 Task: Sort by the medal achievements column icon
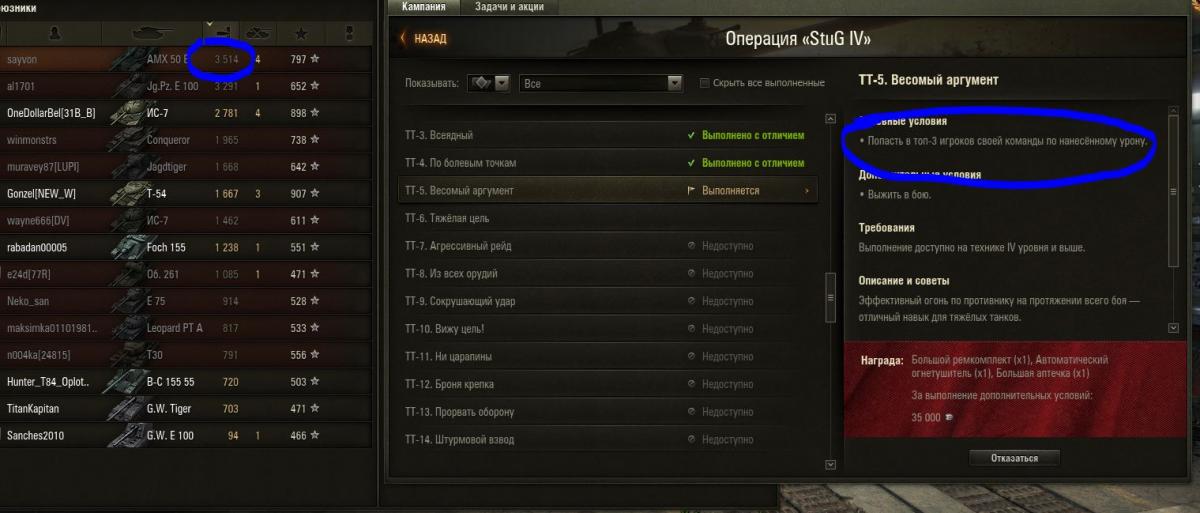pyautogui.click(x=349, y=33)
